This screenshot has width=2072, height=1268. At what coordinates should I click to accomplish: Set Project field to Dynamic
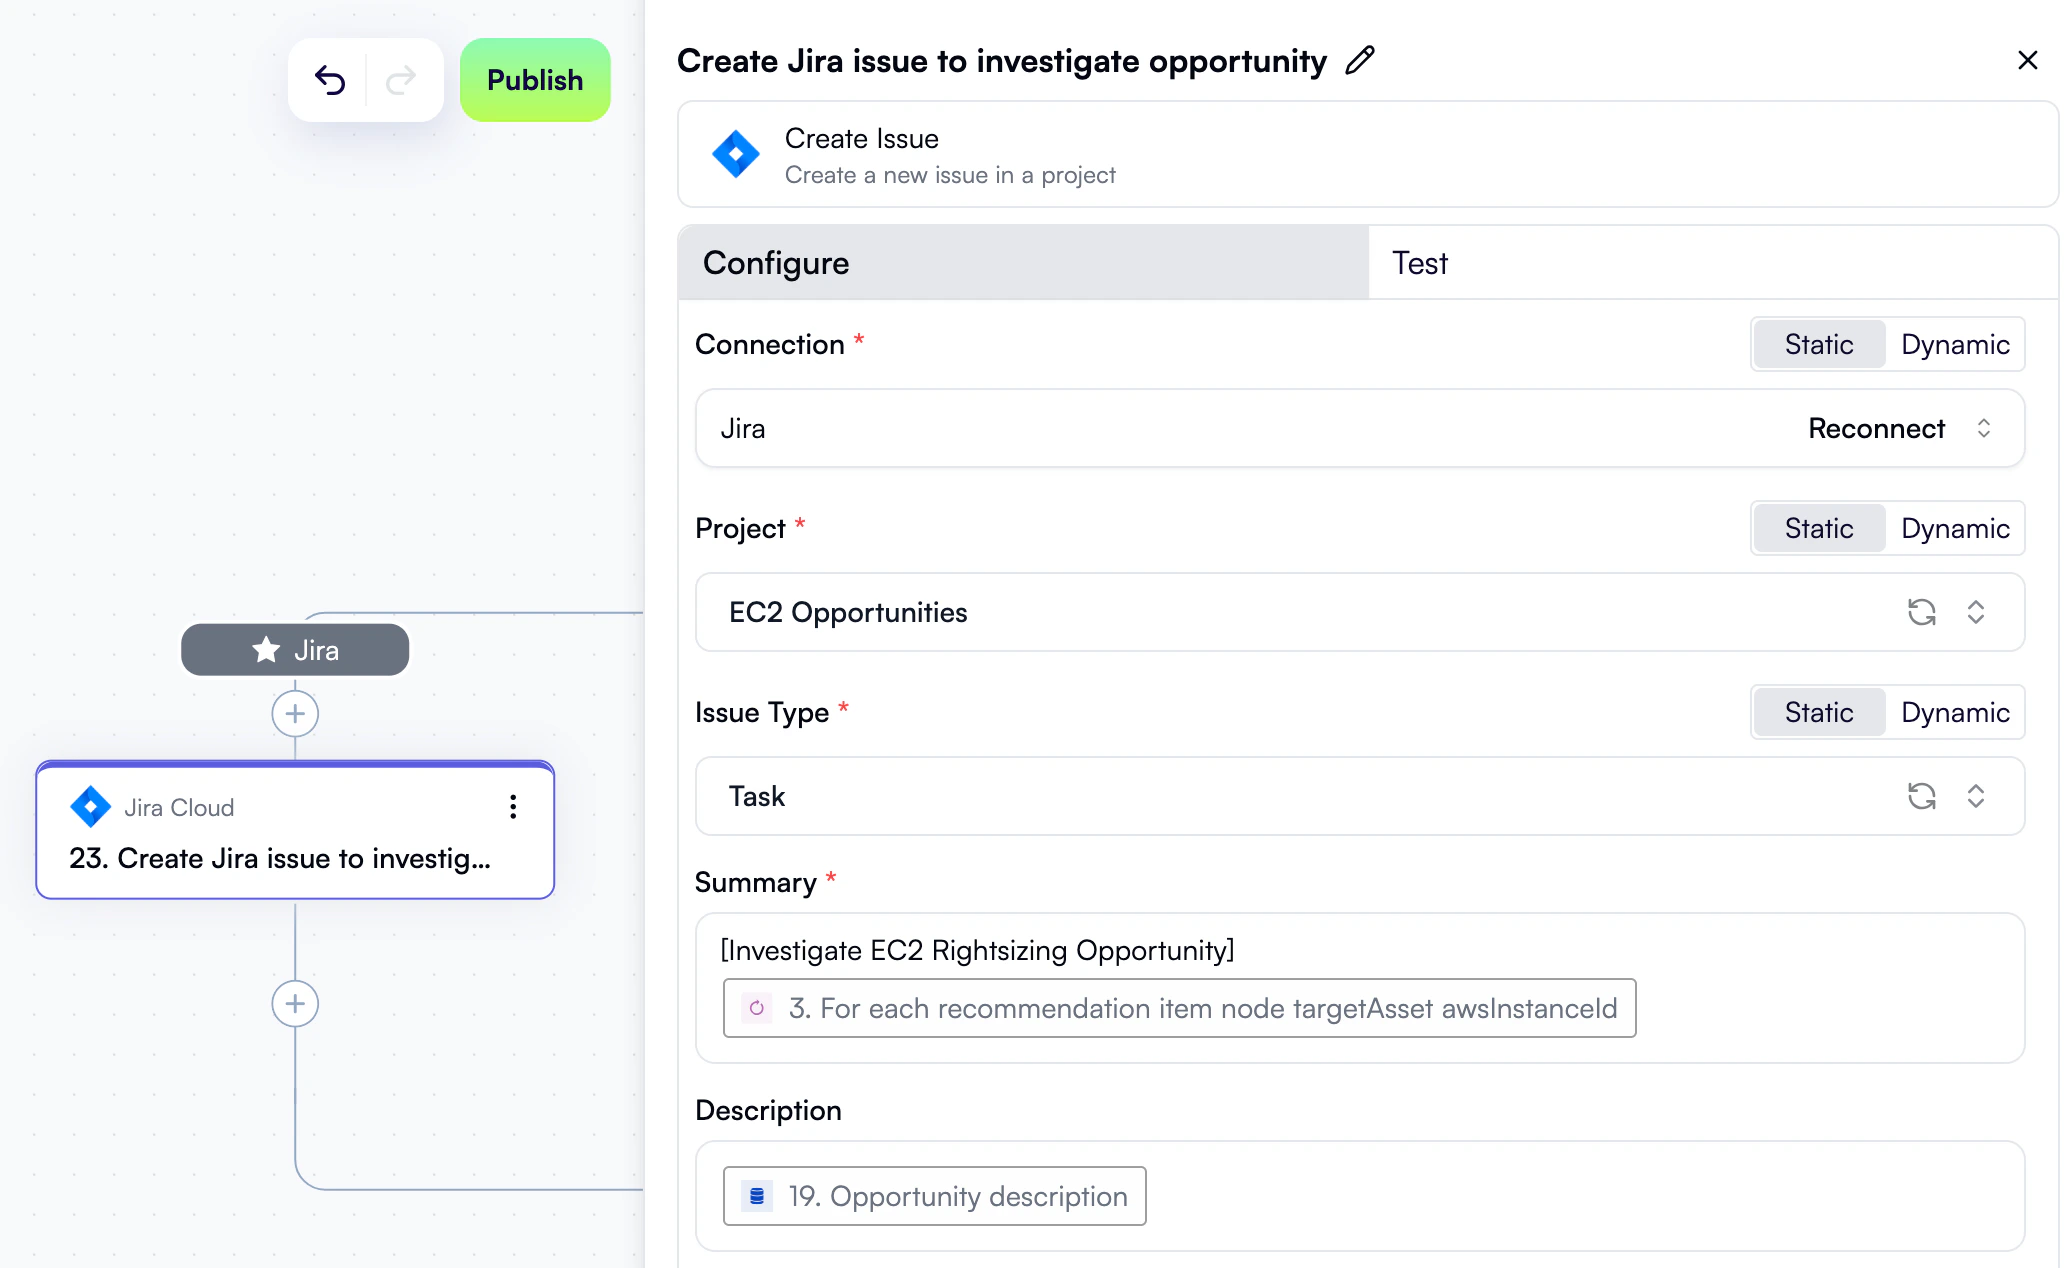tap(1955, 528)
